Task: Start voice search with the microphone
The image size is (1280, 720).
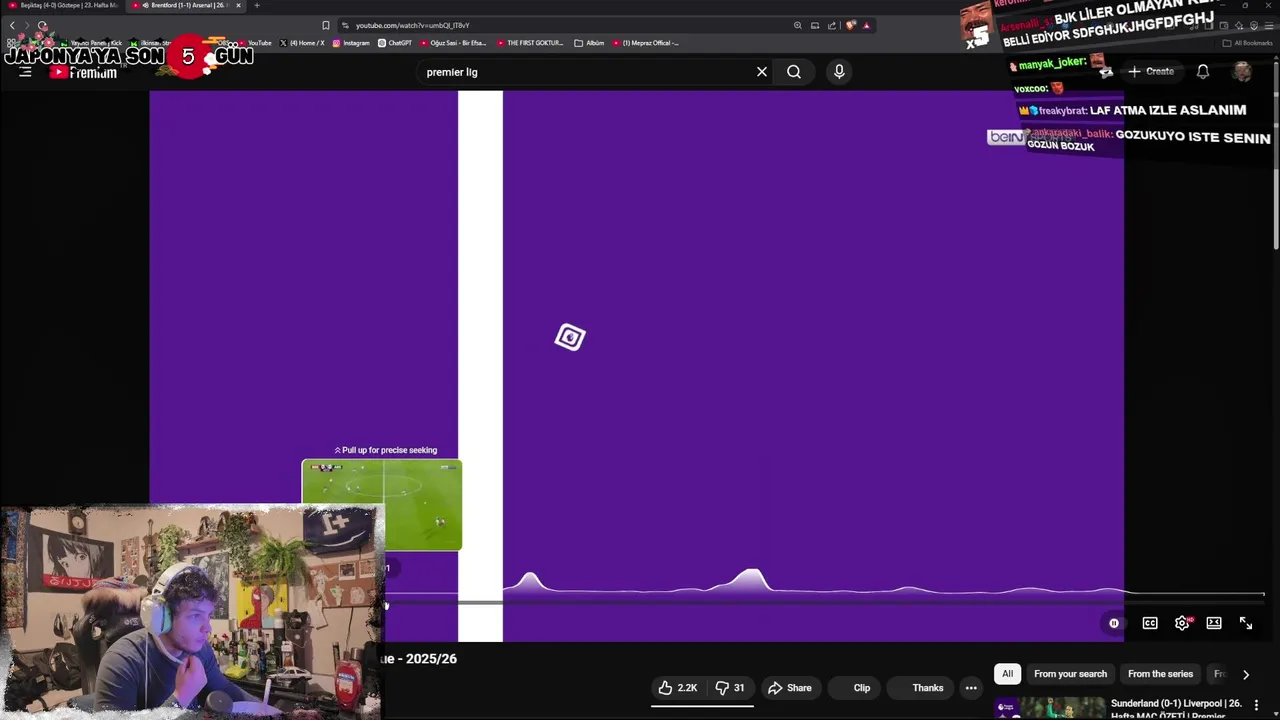Action: point(839,72)
